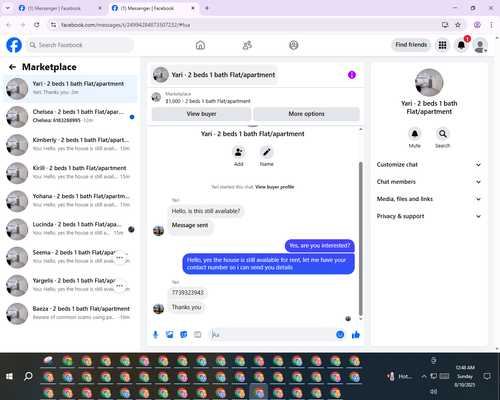The image size is (500, 400).
Task: Record a voice clip microphone icon
Action: [155, 335]
